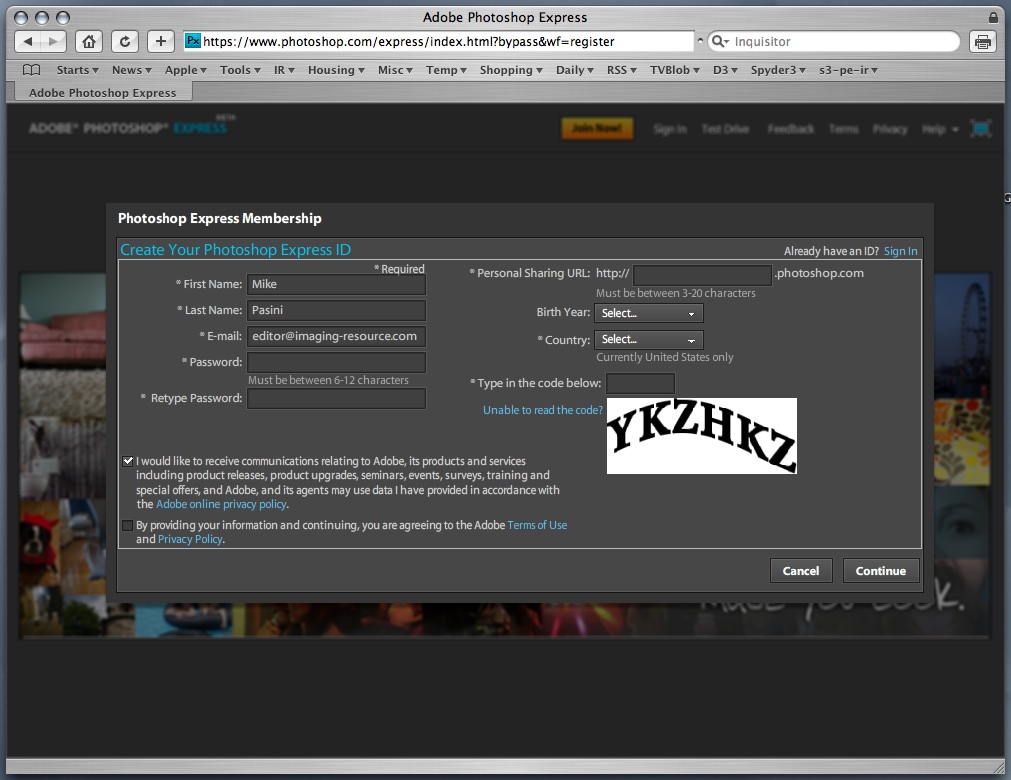Select the Adobe Photoshop Express tab
This screenshot has width=1011, height=780.
tap(102, 92)
